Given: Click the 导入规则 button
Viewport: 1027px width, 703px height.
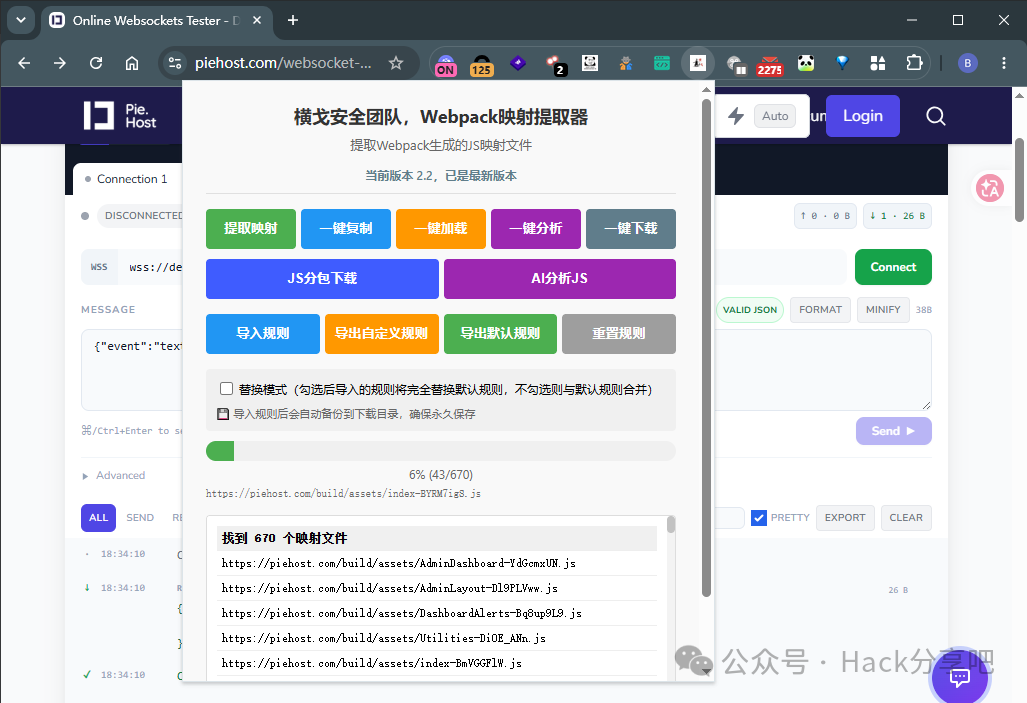Looking at the screenshot, I should [263, 333].
